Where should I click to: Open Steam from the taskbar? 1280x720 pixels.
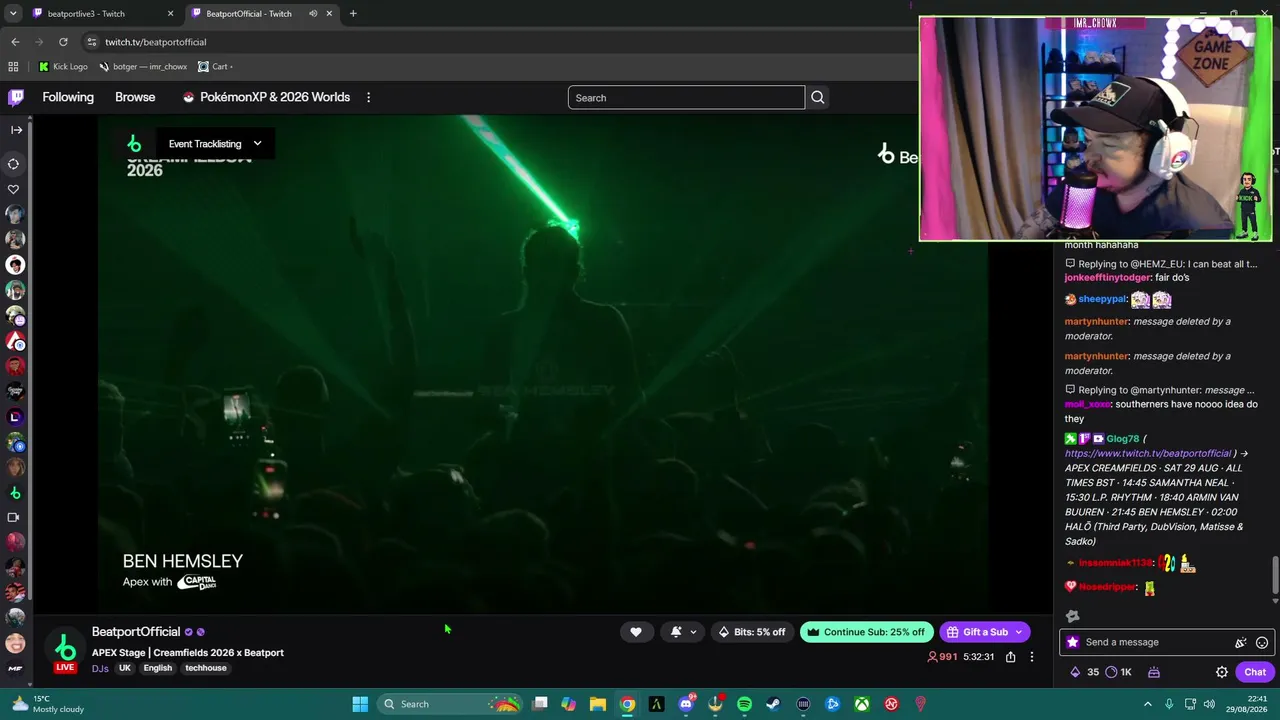click(773, 704)
